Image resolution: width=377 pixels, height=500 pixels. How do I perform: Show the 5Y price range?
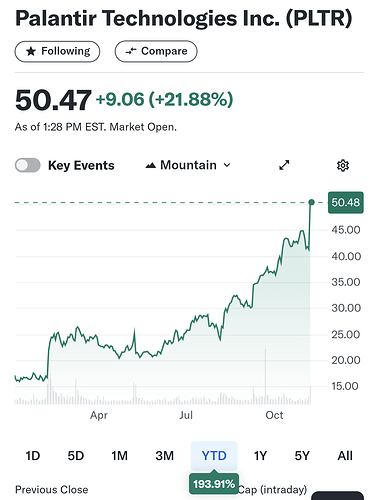click(302, 456)
